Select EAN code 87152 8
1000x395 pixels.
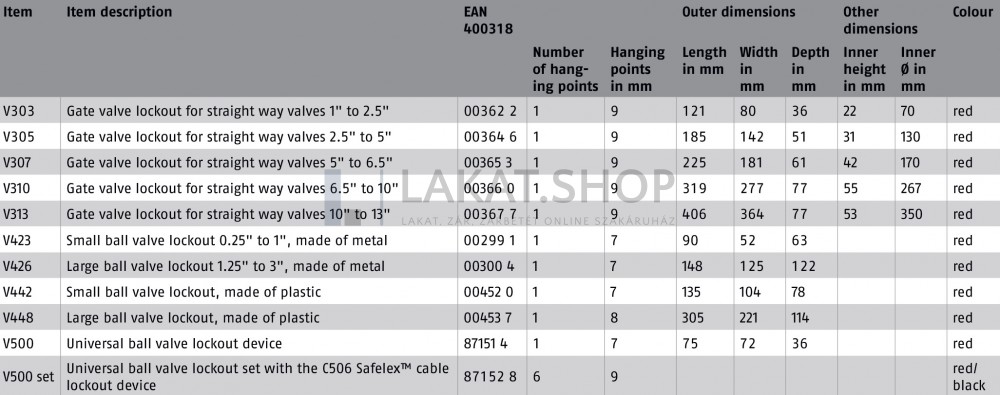[x=490, y=376]
